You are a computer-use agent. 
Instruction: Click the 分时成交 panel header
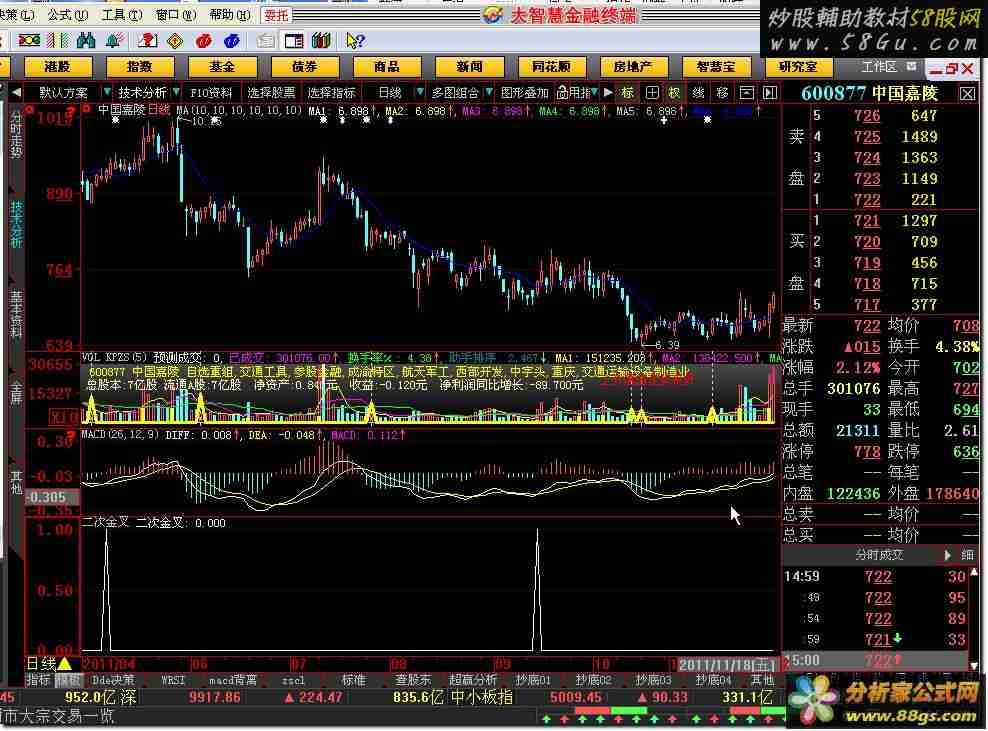(x=879, y=555)
